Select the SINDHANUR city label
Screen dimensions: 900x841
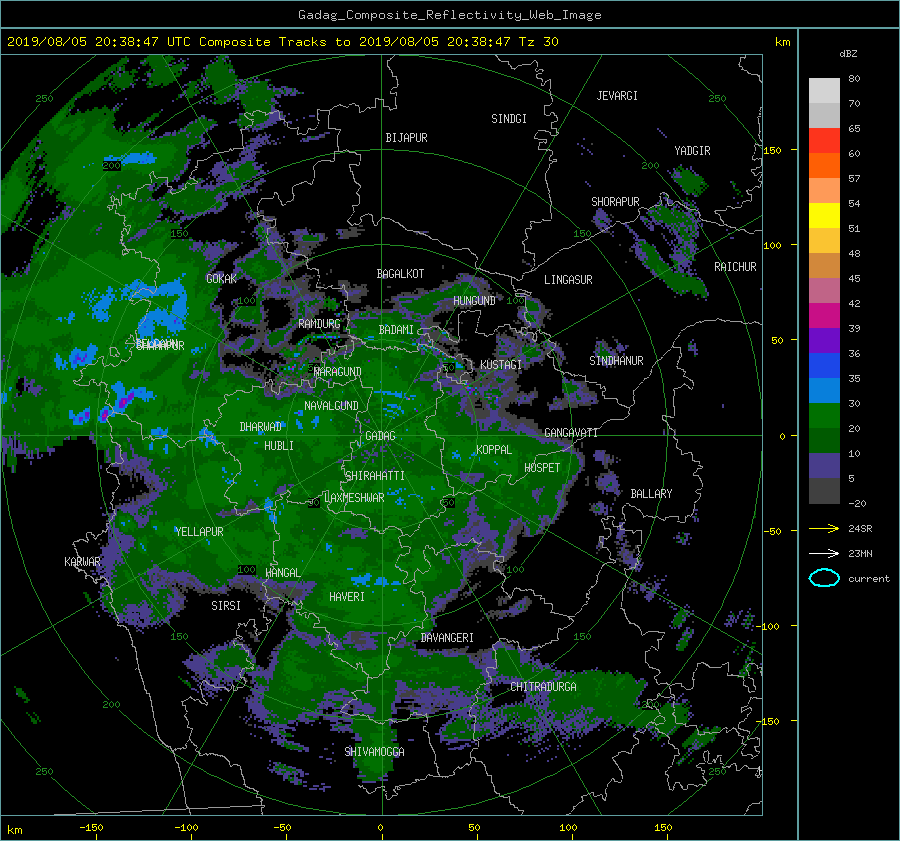tap(616, 361)
